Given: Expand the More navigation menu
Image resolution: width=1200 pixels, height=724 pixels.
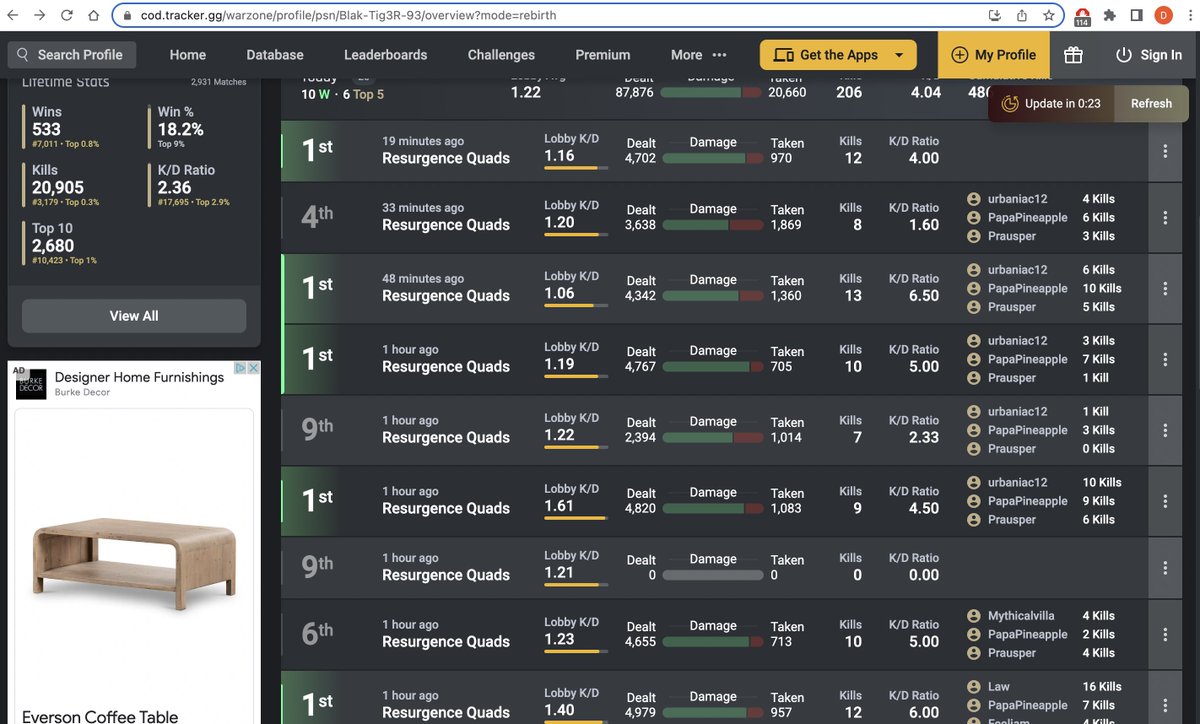Looking at the screenshot, I should [x=699, y=55].
